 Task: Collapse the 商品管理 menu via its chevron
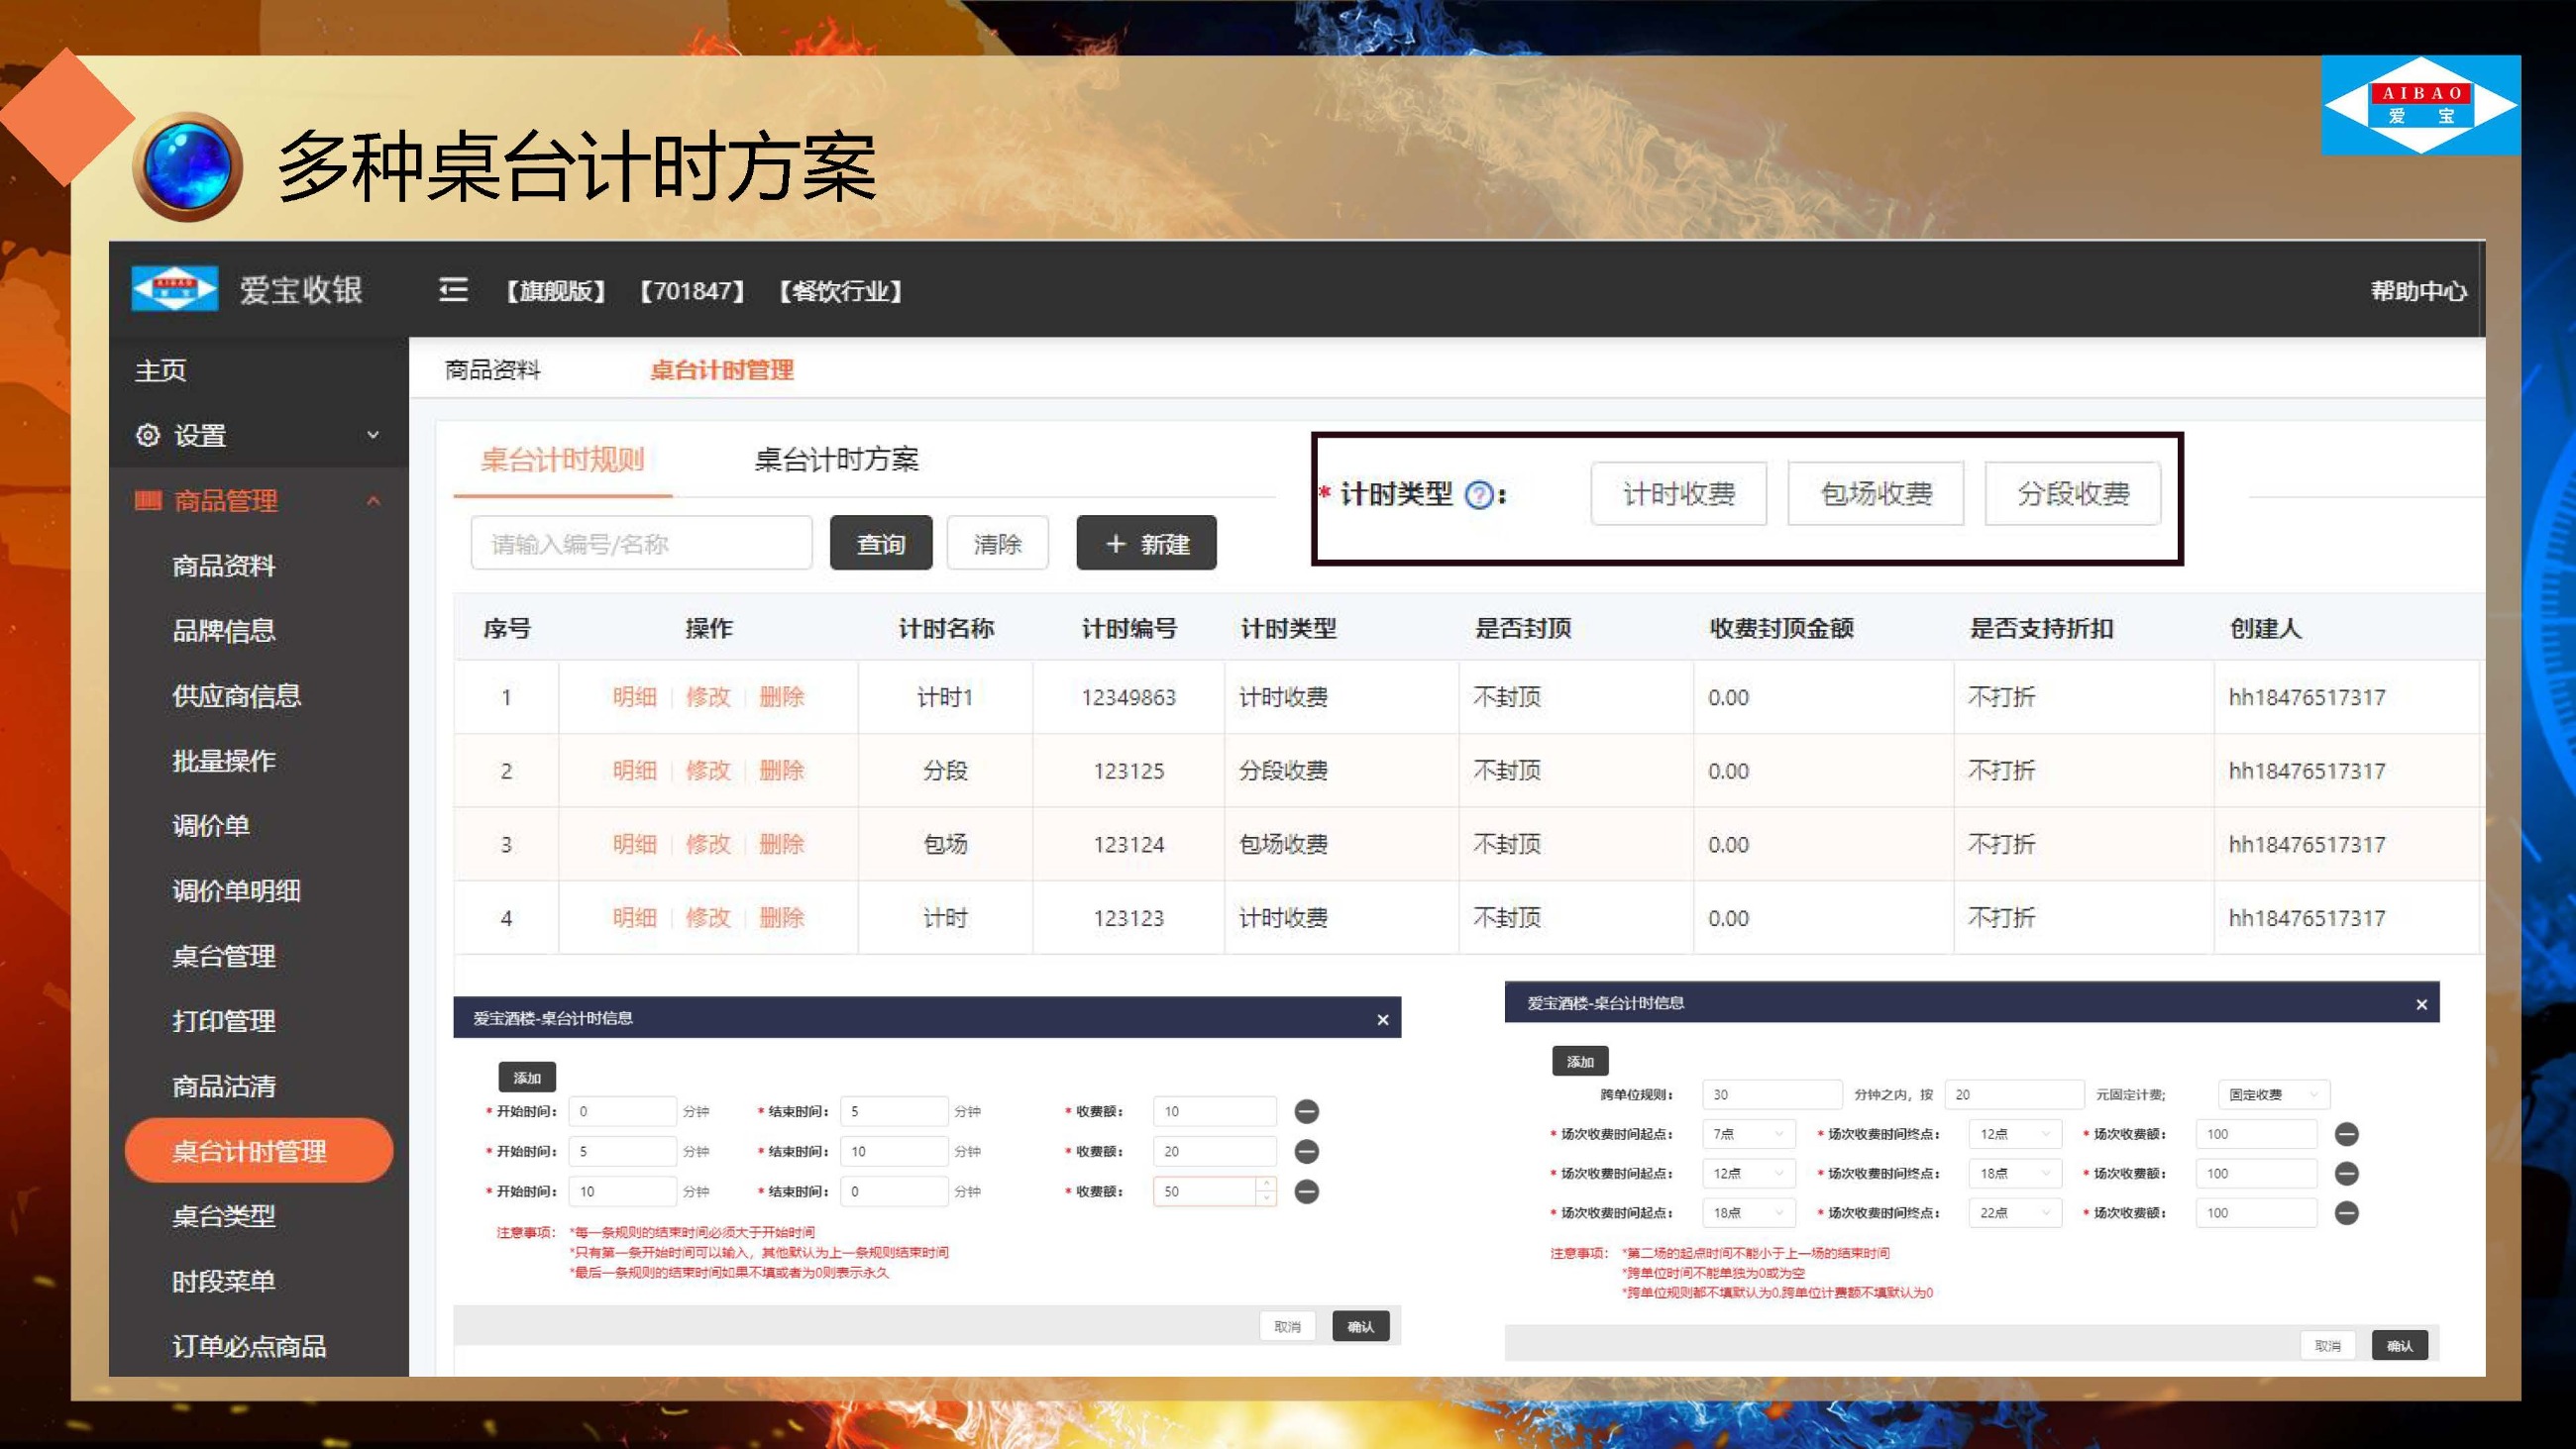(375, 501)
